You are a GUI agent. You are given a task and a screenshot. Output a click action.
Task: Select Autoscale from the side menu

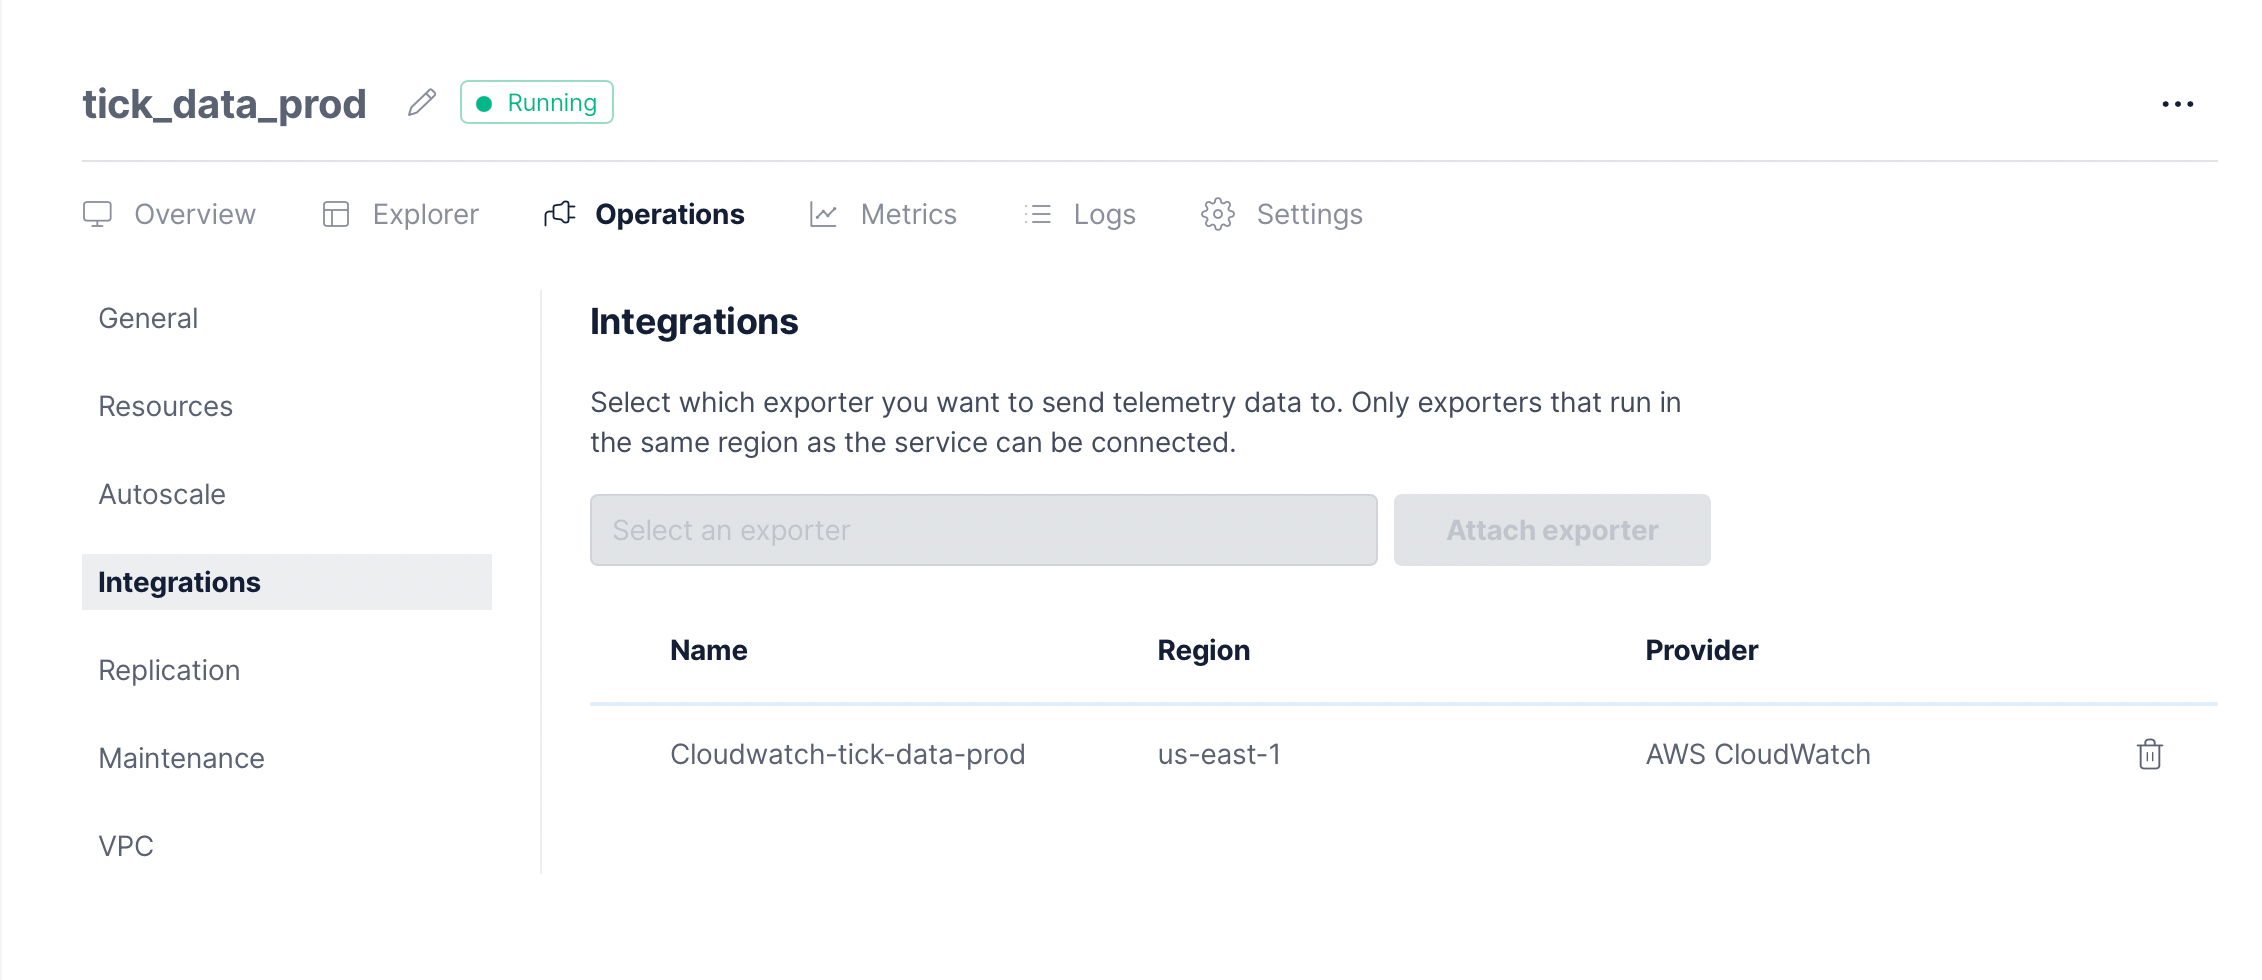pyautogui.click(x=162, y=494)
